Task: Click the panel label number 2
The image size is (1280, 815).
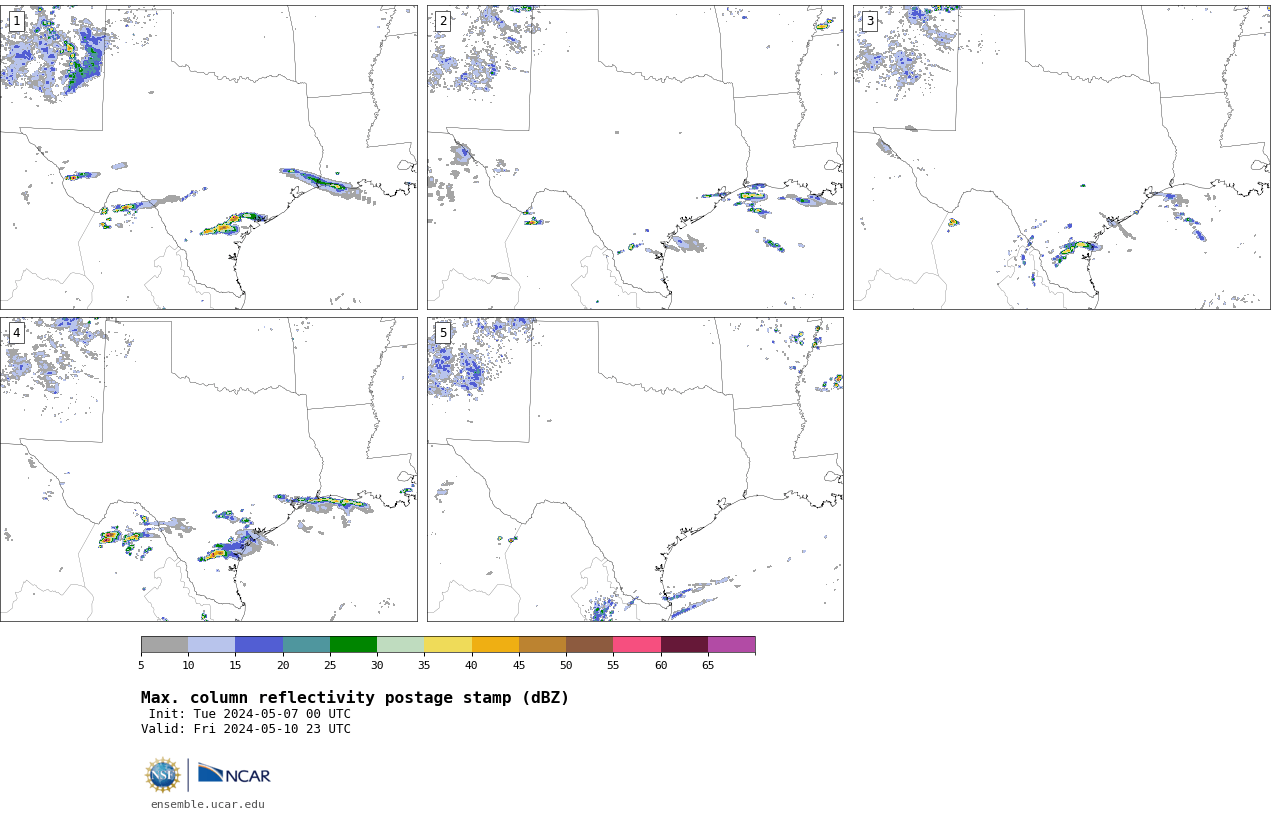Action: (443, 21)
